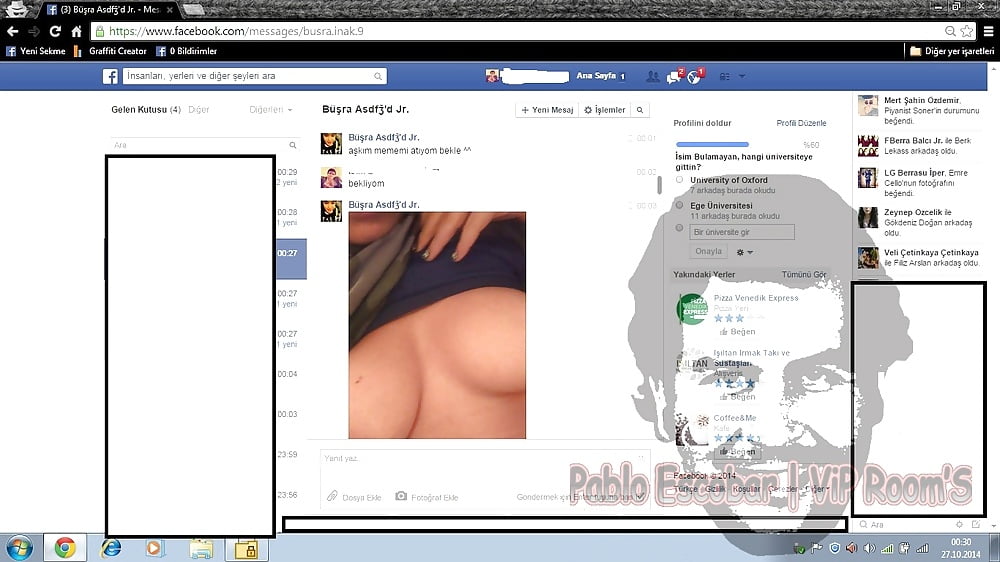Viewport: 1000px width, 562px height.
Task: Launch Internet Explorer from the taskbar
Action: [111, 548]
